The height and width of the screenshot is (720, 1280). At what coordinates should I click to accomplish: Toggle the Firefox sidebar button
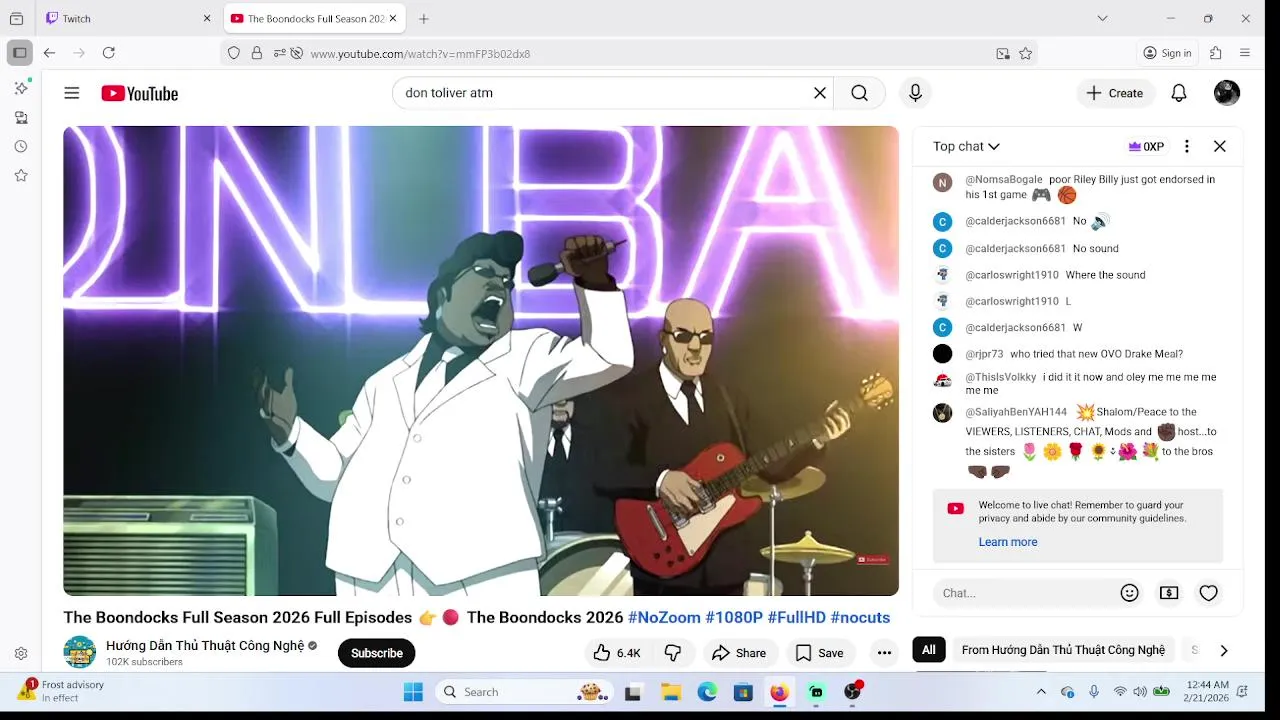click(19, 53)
